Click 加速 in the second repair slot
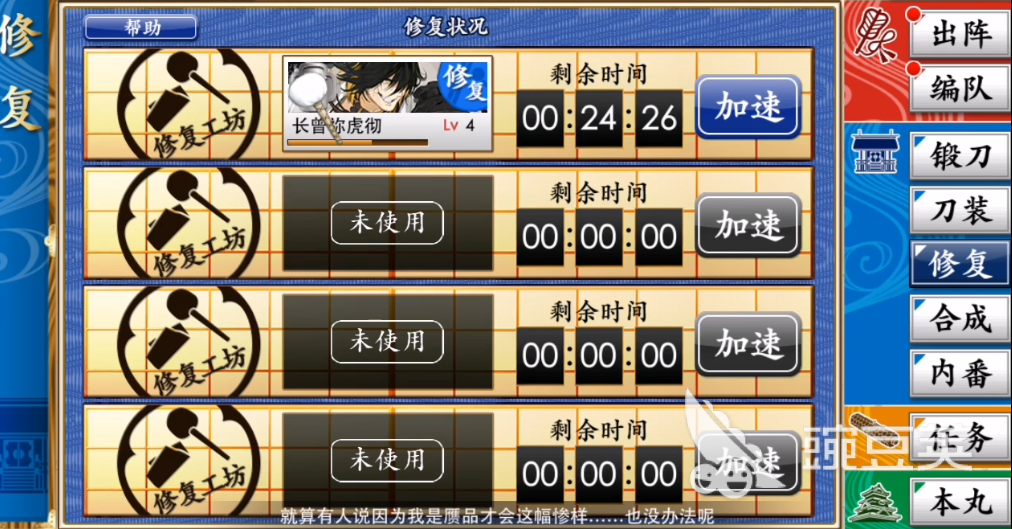The image size is (1012, 529). (749, 226)
